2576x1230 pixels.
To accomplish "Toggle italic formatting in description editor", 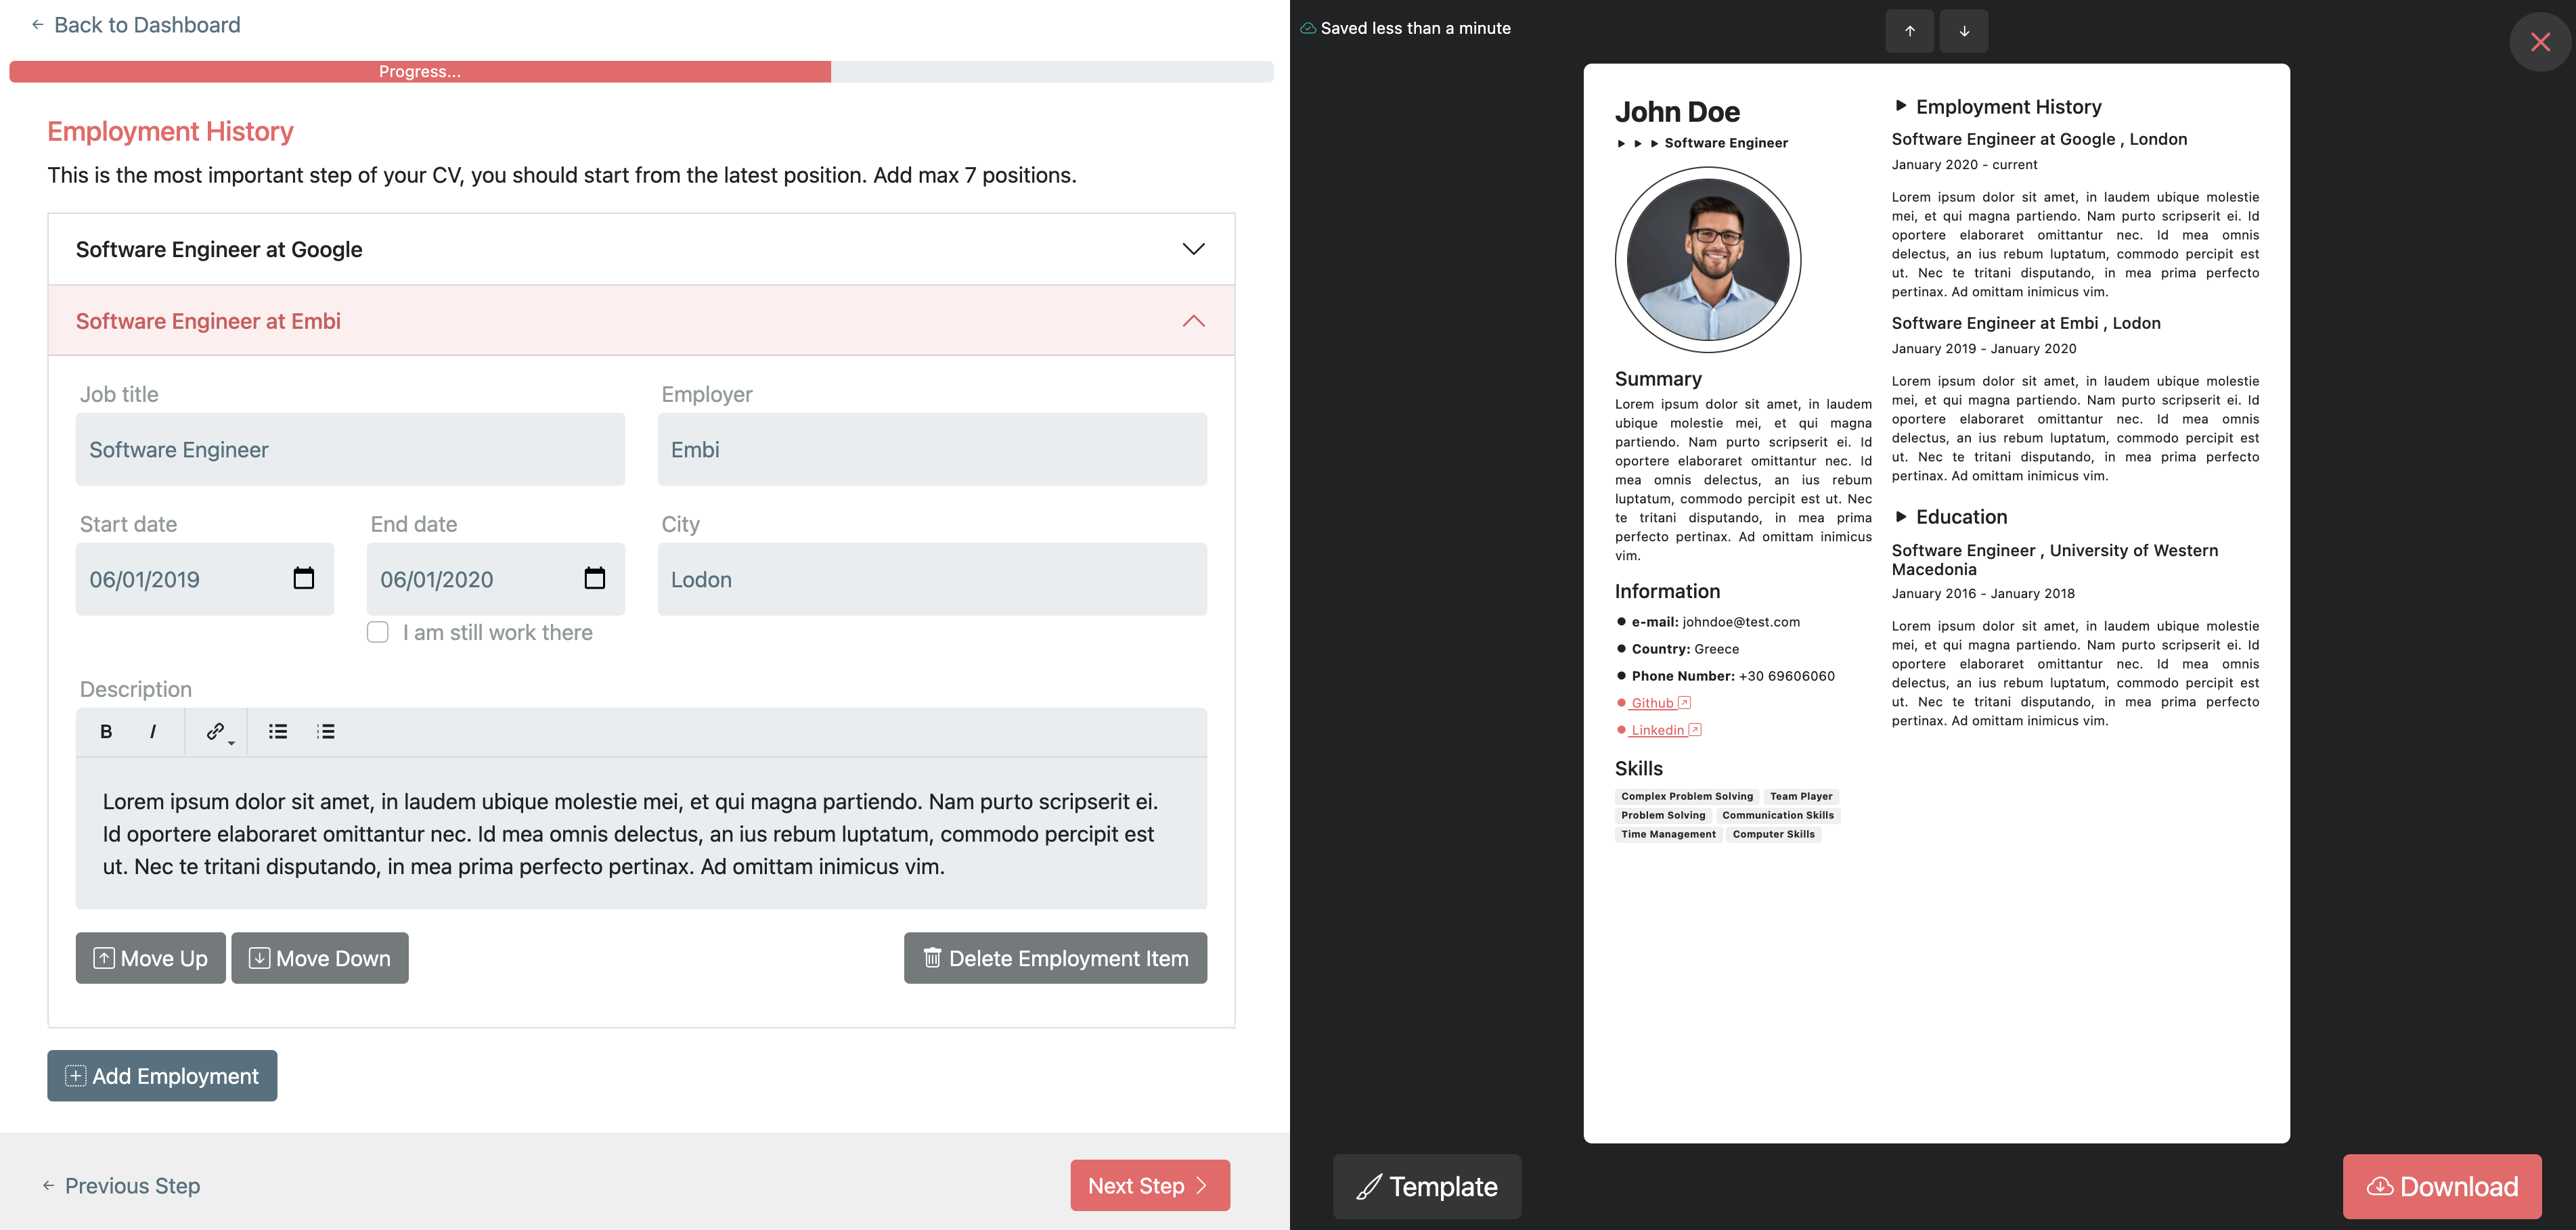I will tap(153, 731).
